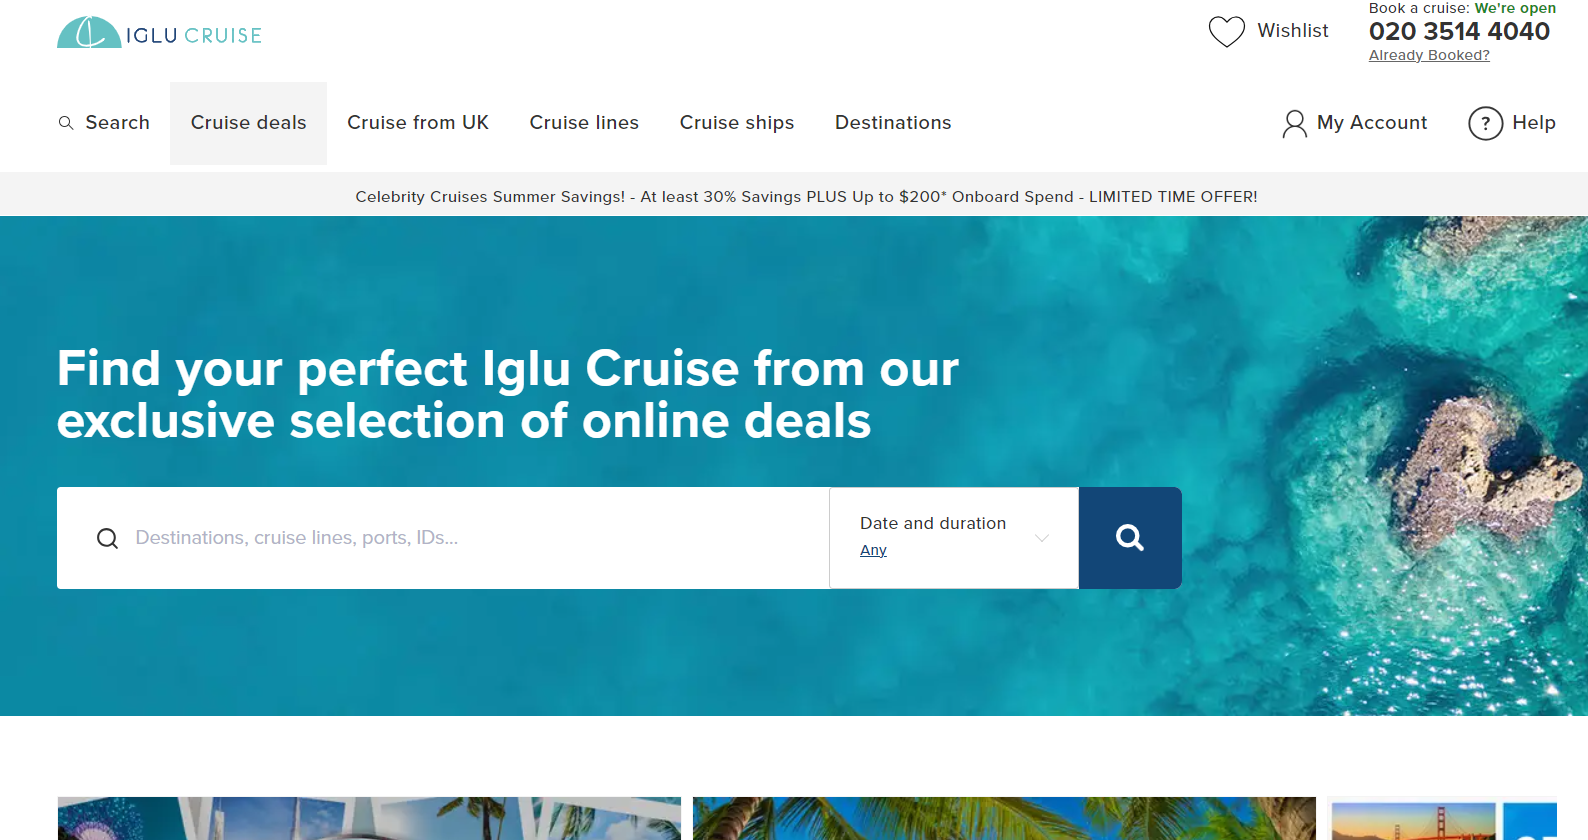Screen dimensions: 1588x840
Task: Click the magnifier icon inside the destinations field
Action: (x=107, y=538)
